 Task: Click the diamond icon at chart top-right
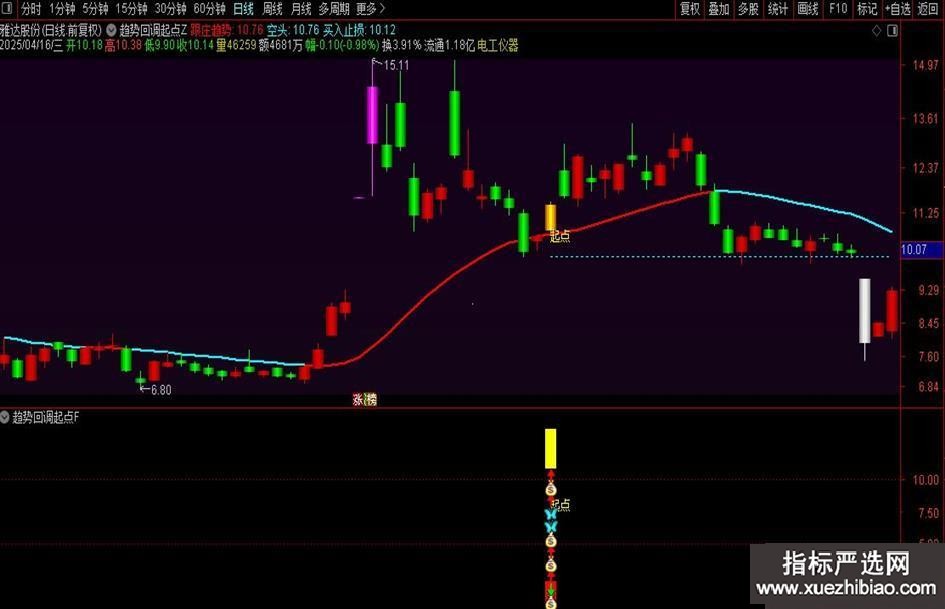[x=877, y=30]
